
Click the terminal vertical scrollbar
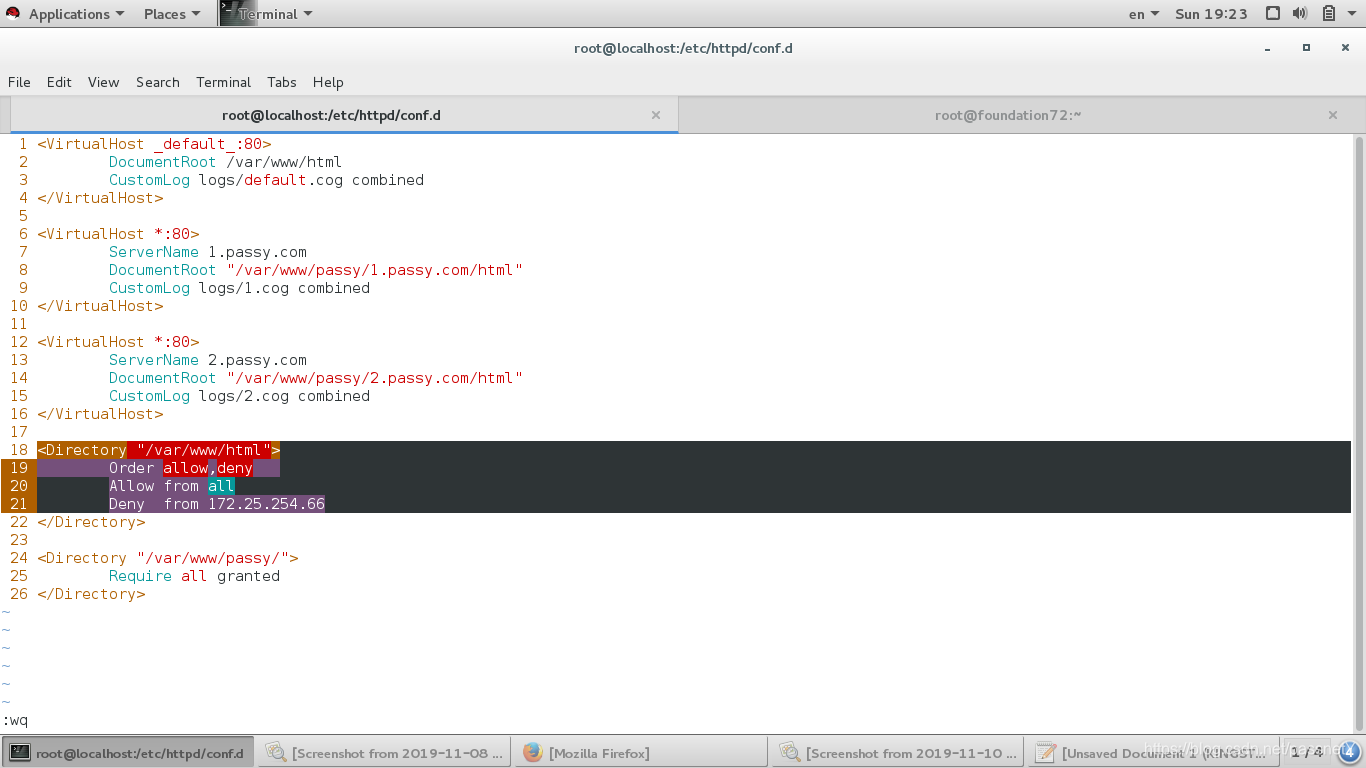pyautogui.click(x=1359, y=432)
